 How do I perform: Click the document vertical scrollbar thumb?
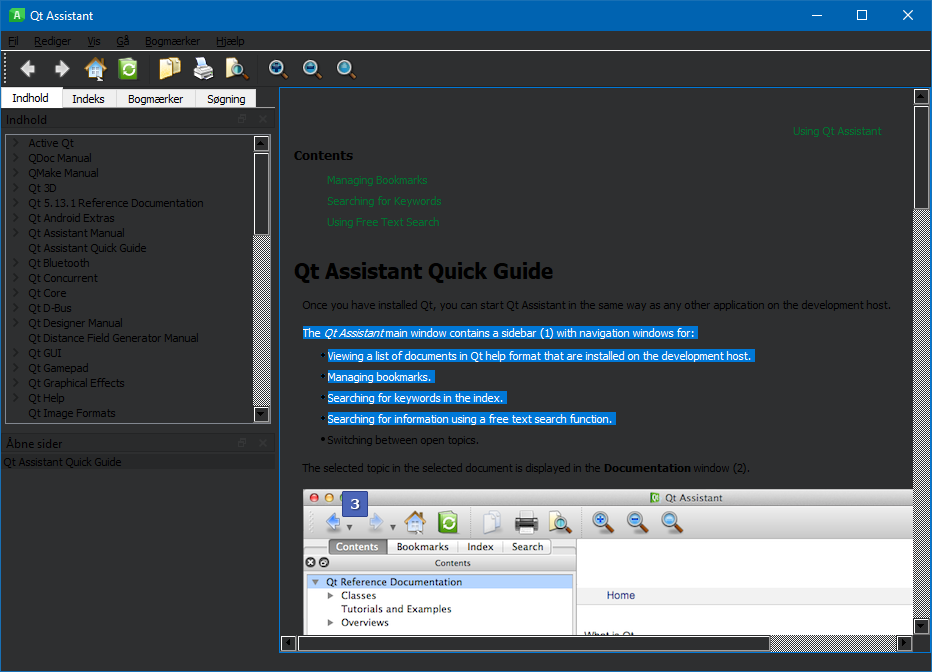921,158
